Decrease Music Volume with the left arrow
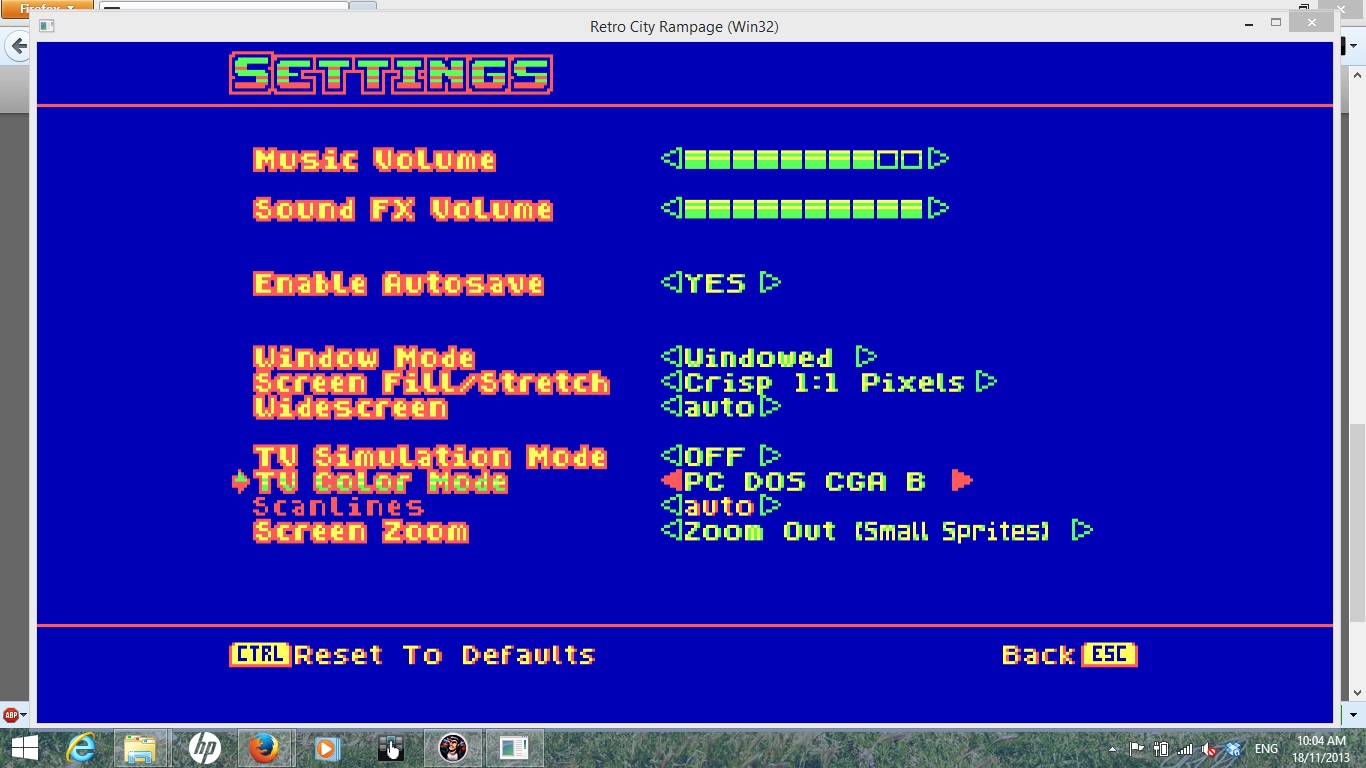Viewport: 1366px width, 768px height. (671, 158)
